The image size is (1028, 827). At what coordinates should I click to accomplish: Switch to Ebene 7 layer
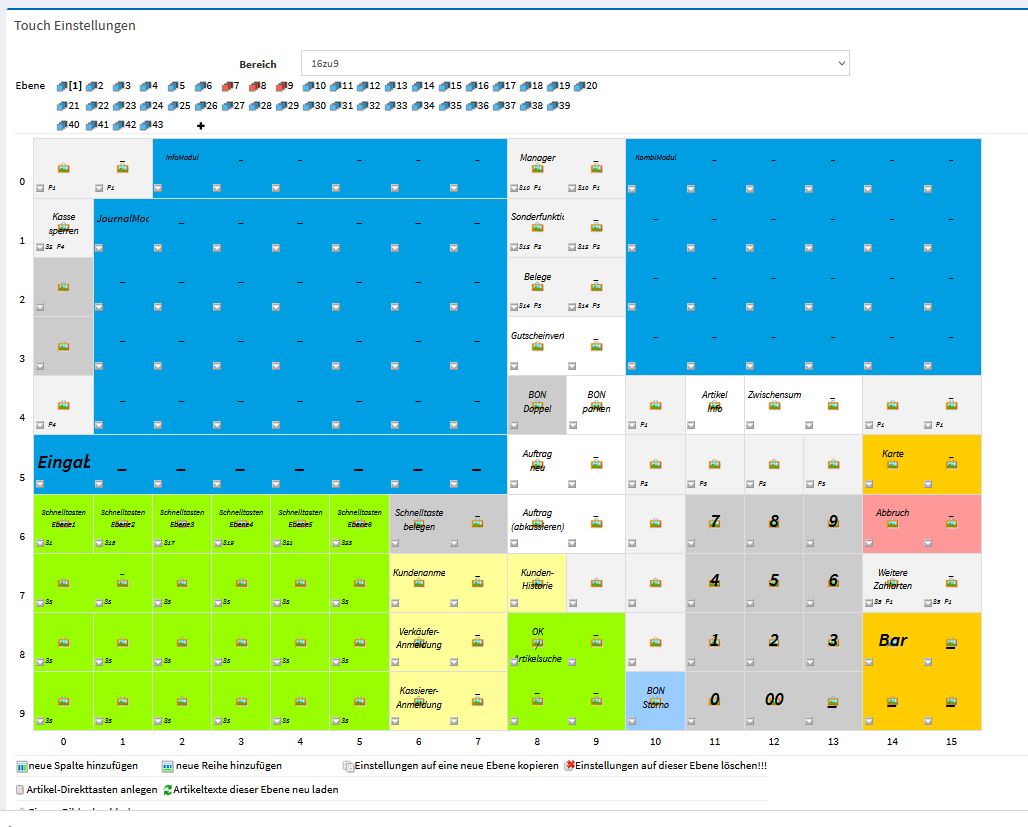point(231,86)
